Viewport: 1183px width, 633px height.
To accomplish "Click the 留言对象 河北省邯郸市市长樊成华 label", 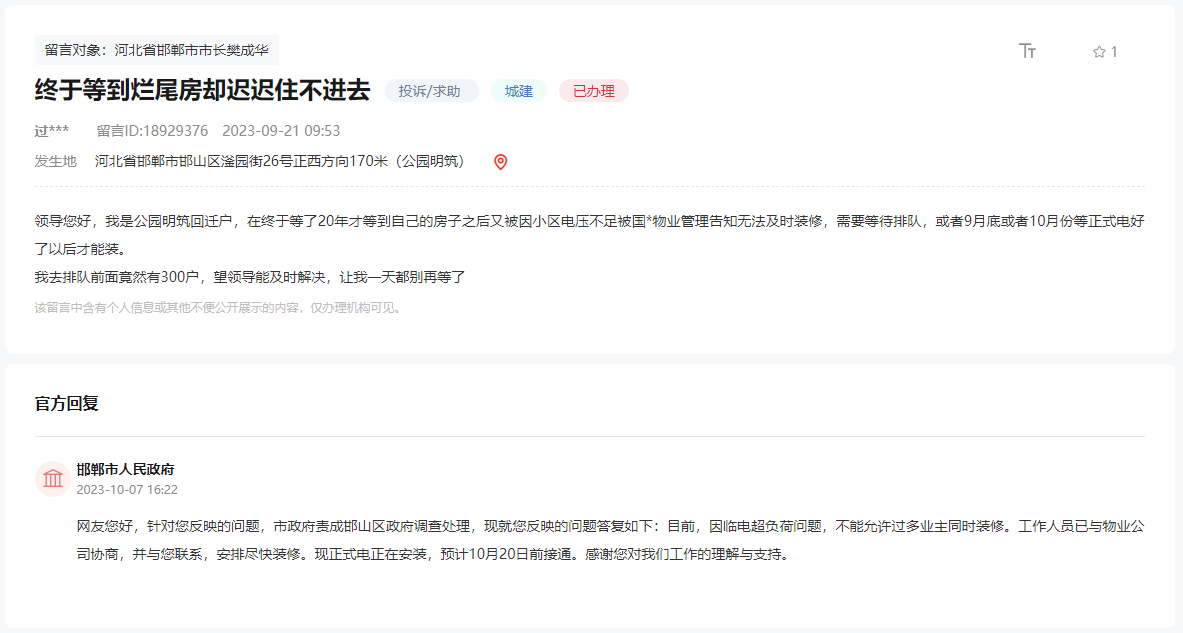I will (x=156, y=51).
